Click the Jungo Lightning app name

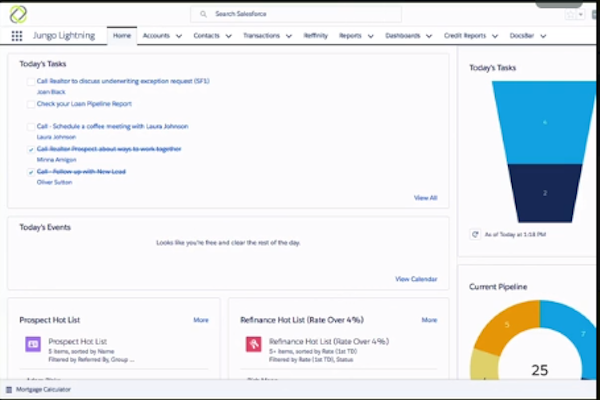(64, 36)
